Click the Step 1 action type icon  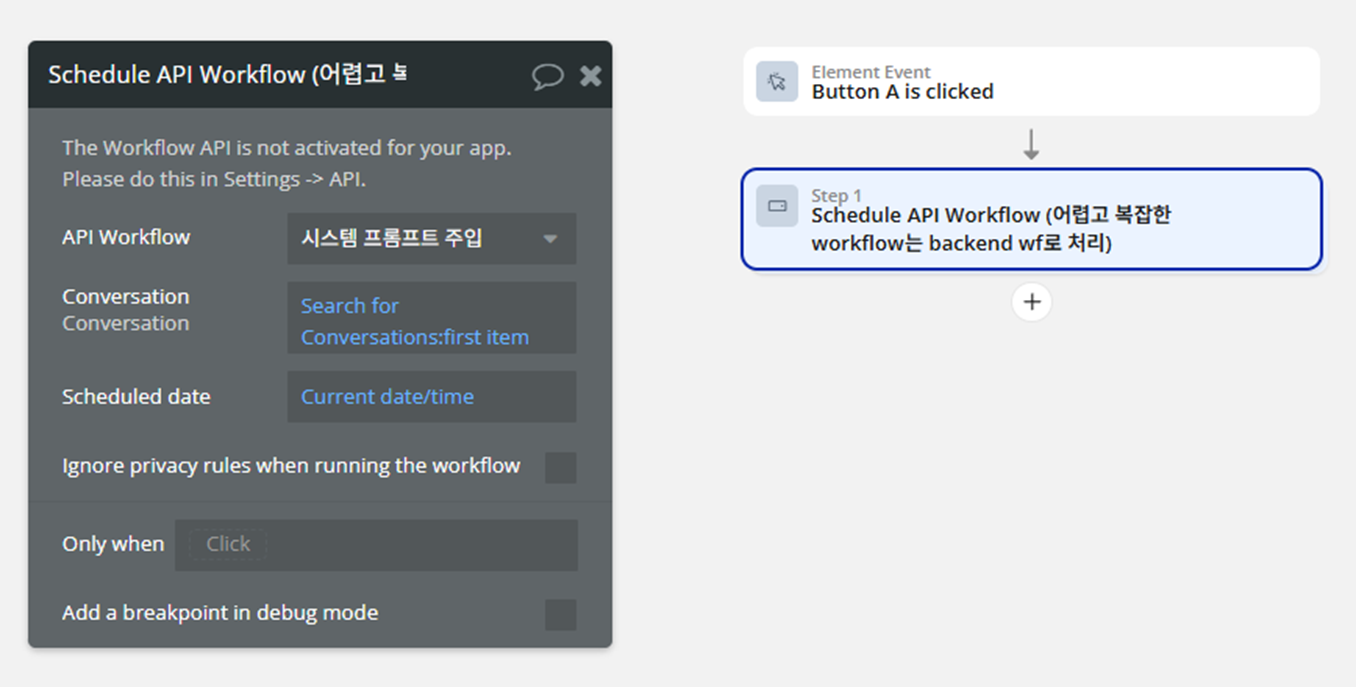point(777,206)
